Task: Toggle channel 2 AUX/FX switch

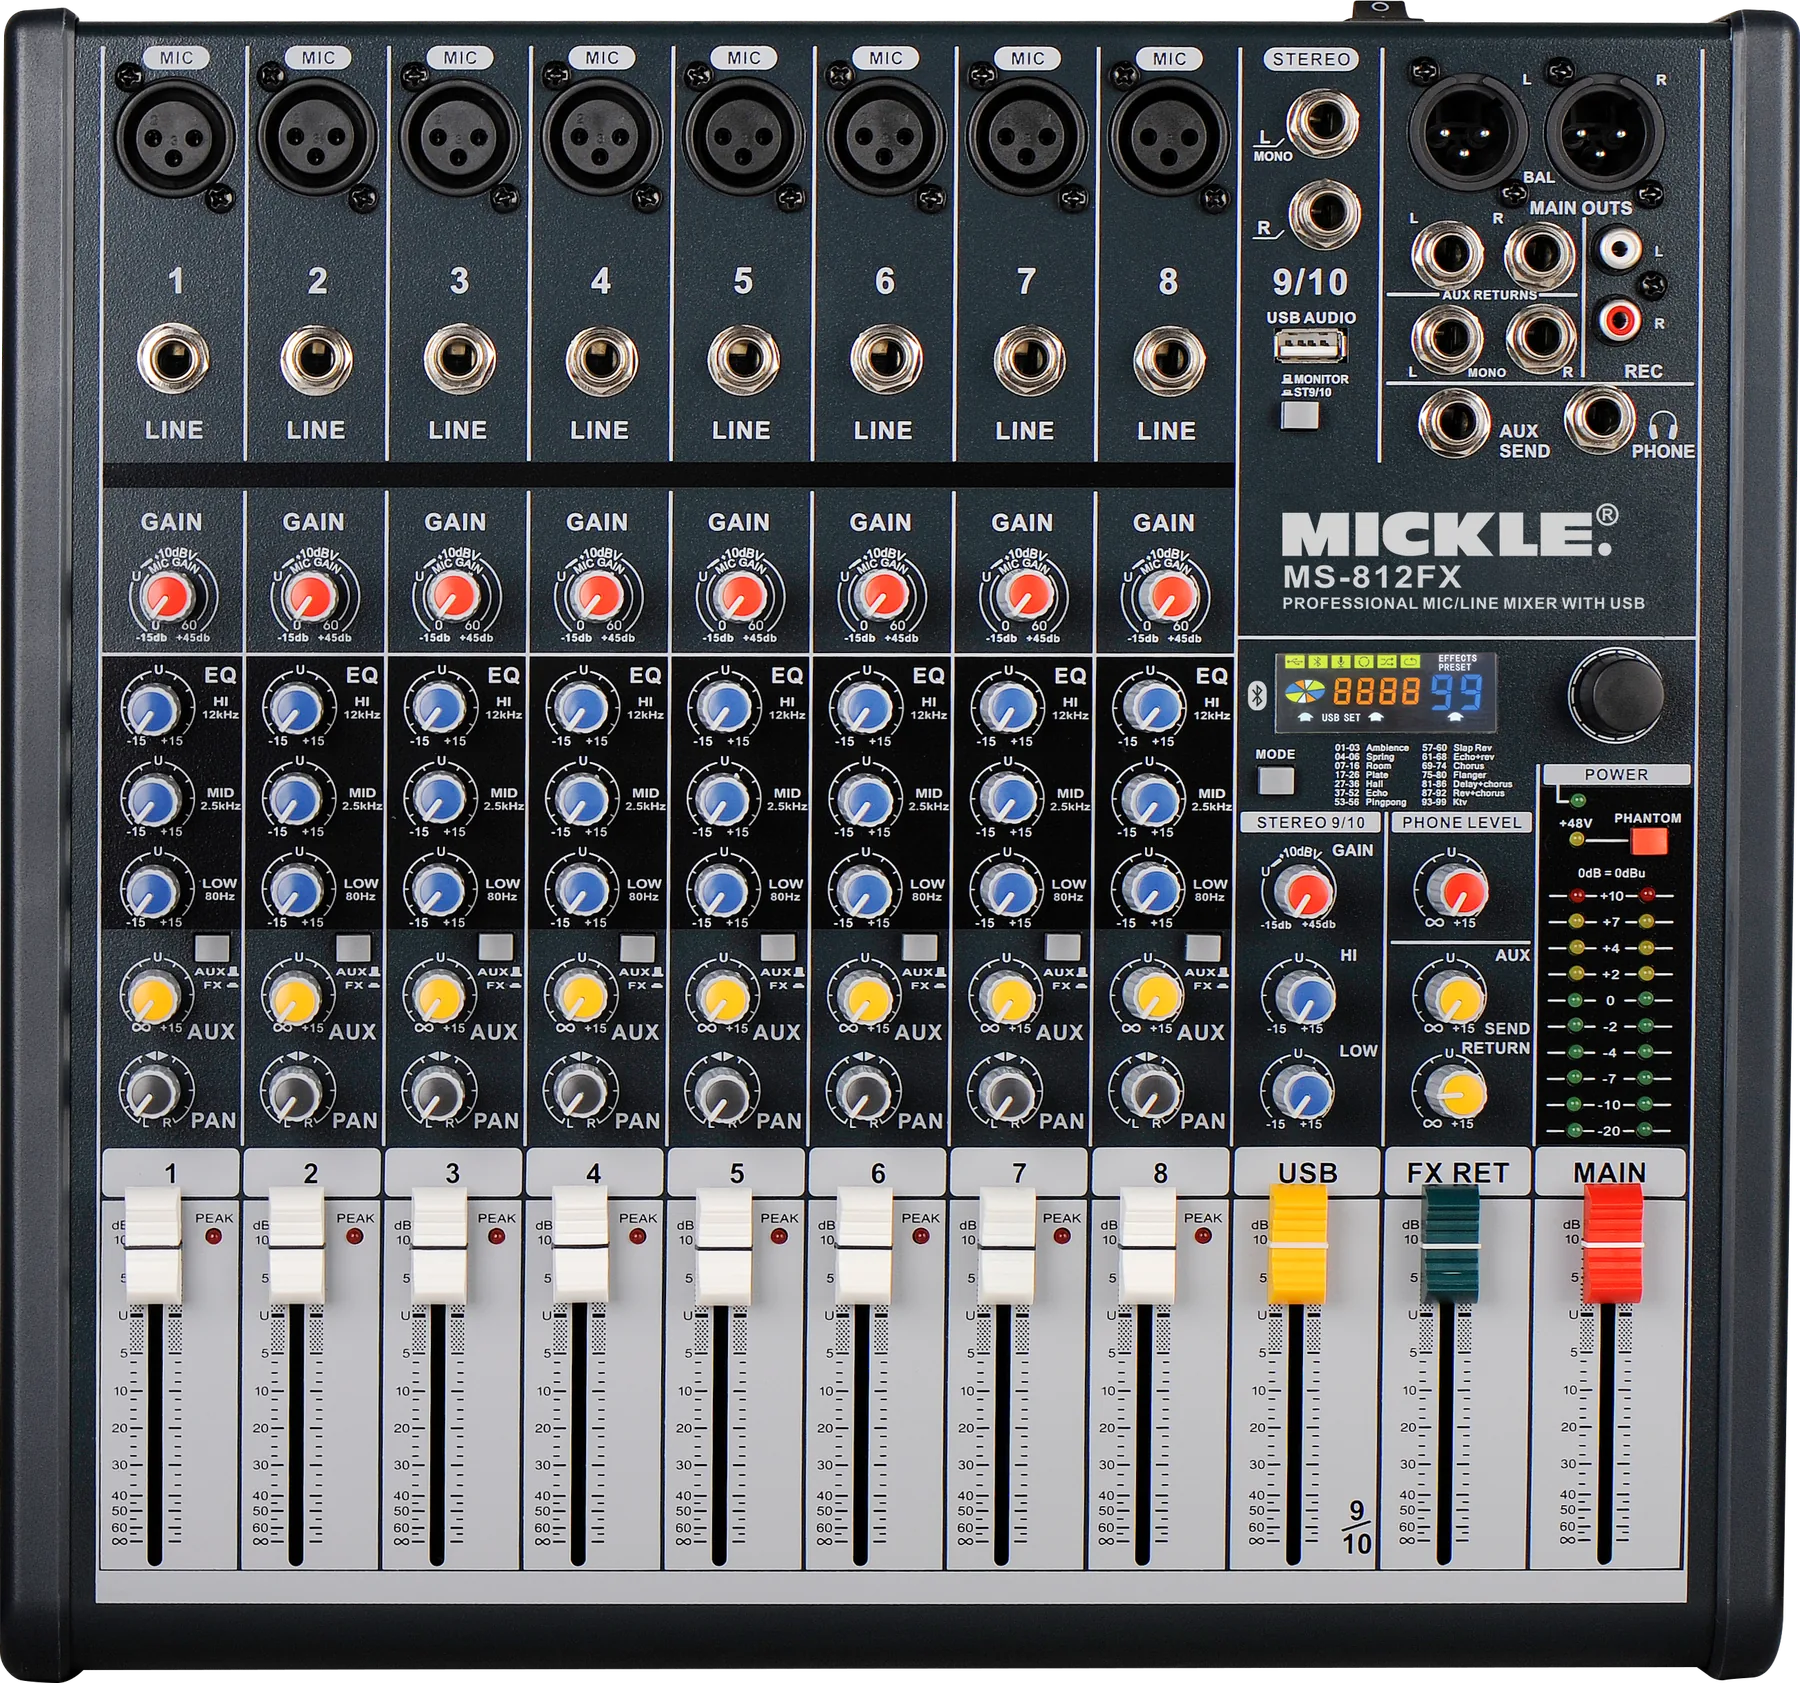Action: 354,947
